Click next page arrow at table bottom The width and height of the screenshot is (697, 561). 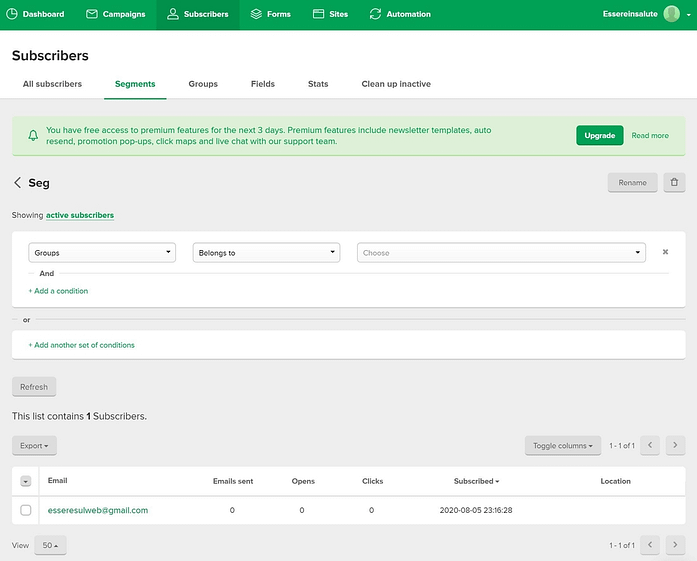[x=675, y=545]
